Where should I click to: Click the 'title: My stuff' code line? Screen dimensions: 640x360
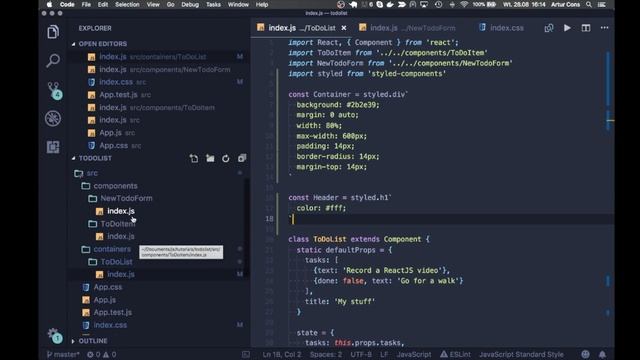pos(340,302)
